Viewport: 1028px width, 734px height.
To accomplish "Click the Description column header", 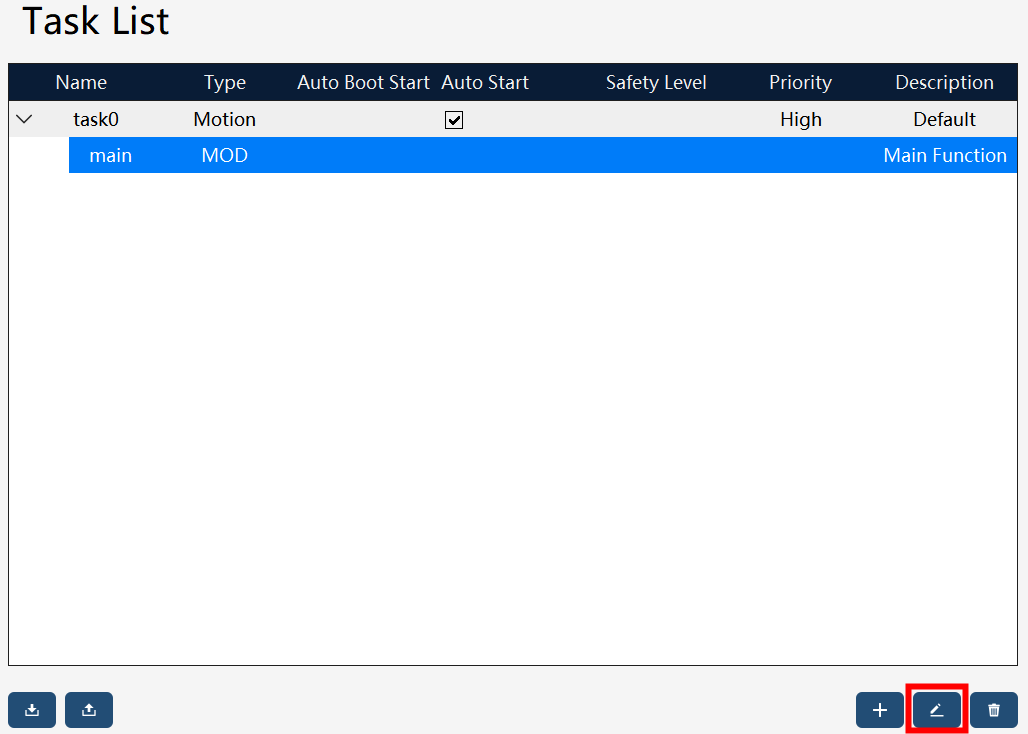I will tap(945, 83).
